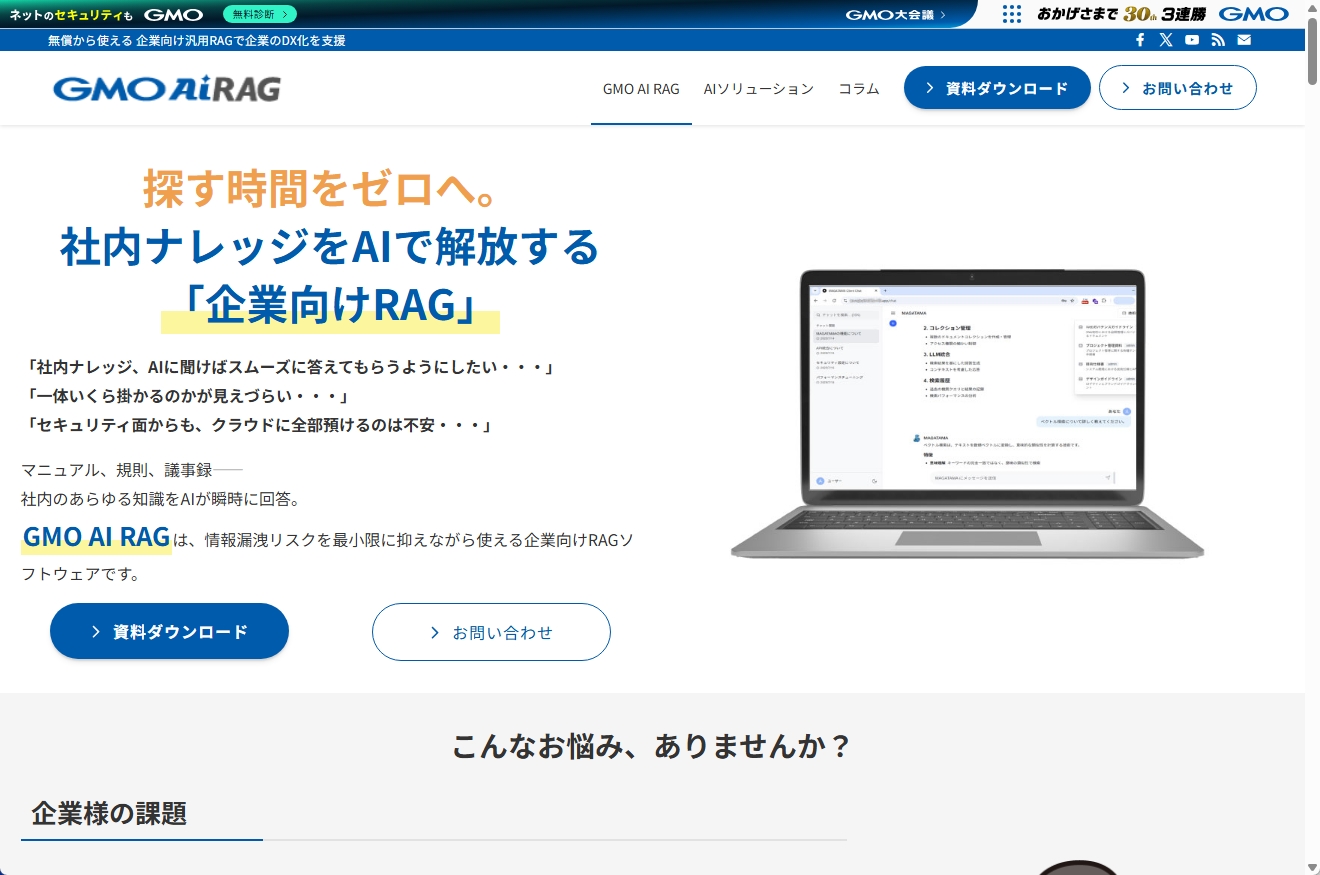1320x875 pixels.
Task: Click the GMO AI RAG logo
Action: point(167,89)
